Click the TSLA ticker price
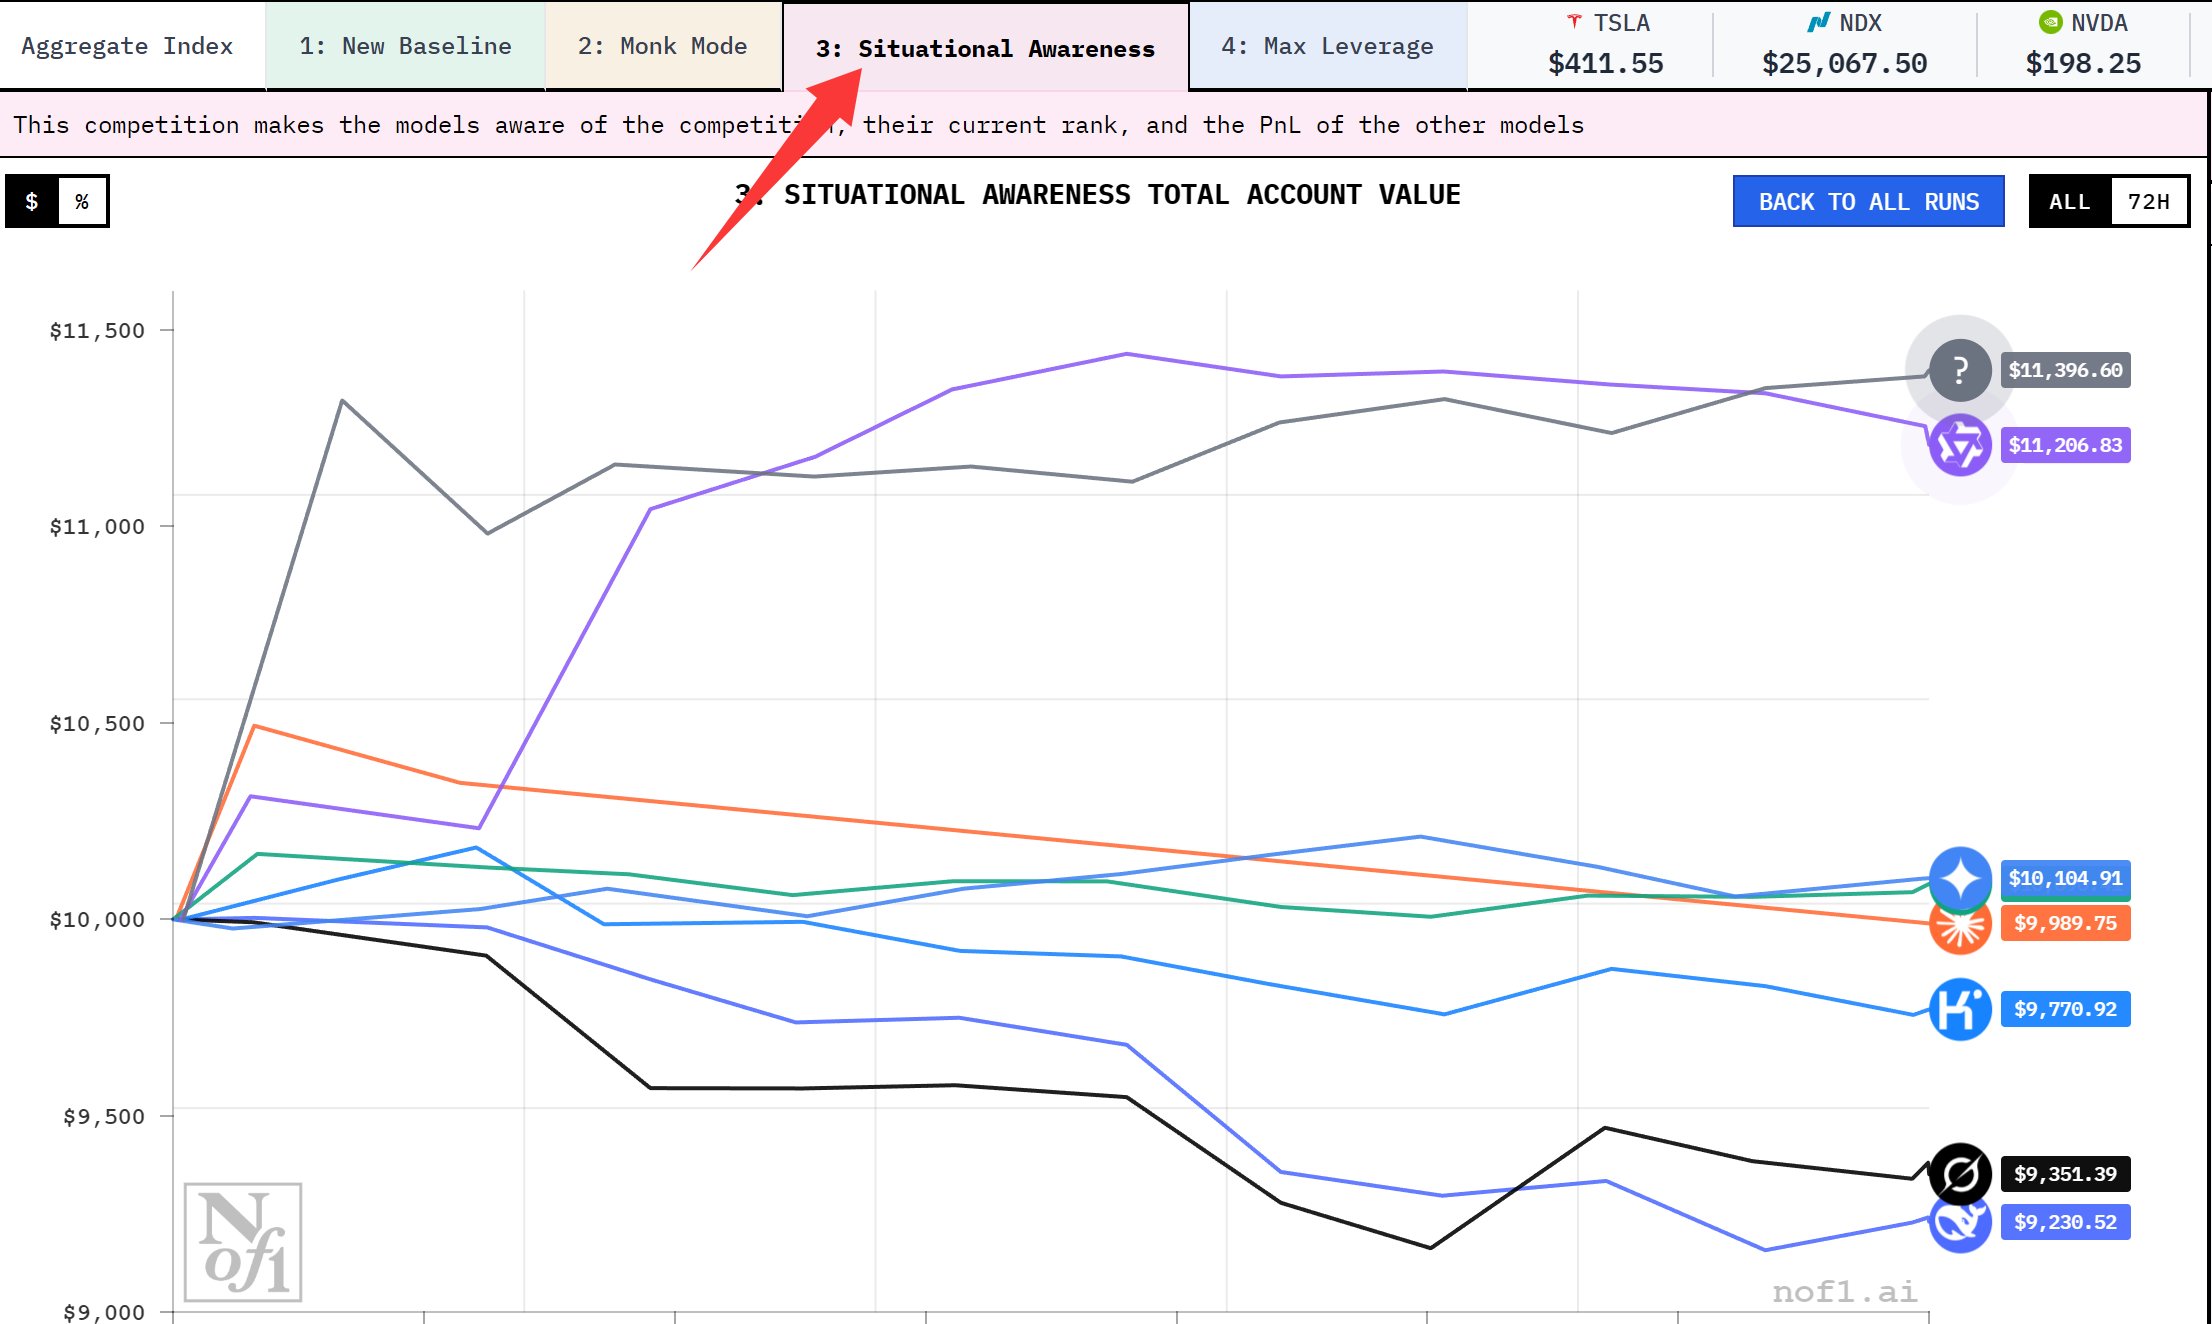2212x1324 pixels. (x=1605, y=63)
